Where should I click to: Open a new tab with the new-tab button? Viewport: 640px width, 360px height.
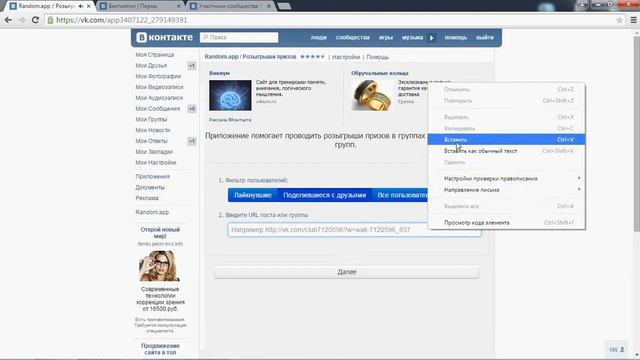coord(284,6)
